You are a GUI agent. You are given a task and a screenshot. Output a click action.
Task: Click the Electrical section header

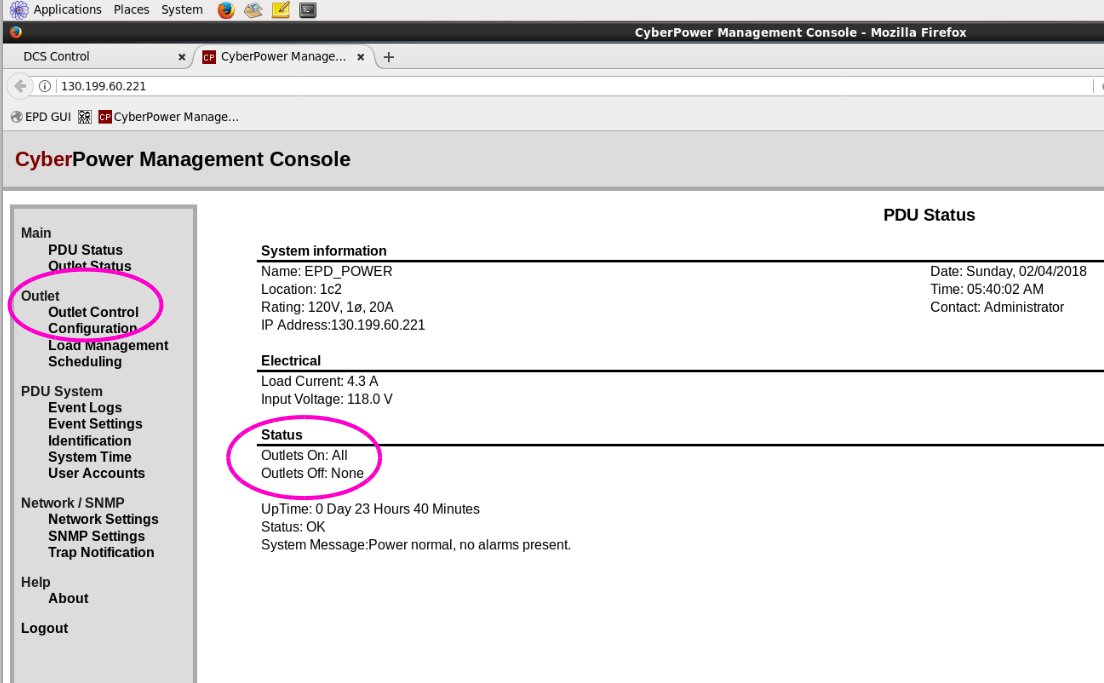tap(291, 361)
